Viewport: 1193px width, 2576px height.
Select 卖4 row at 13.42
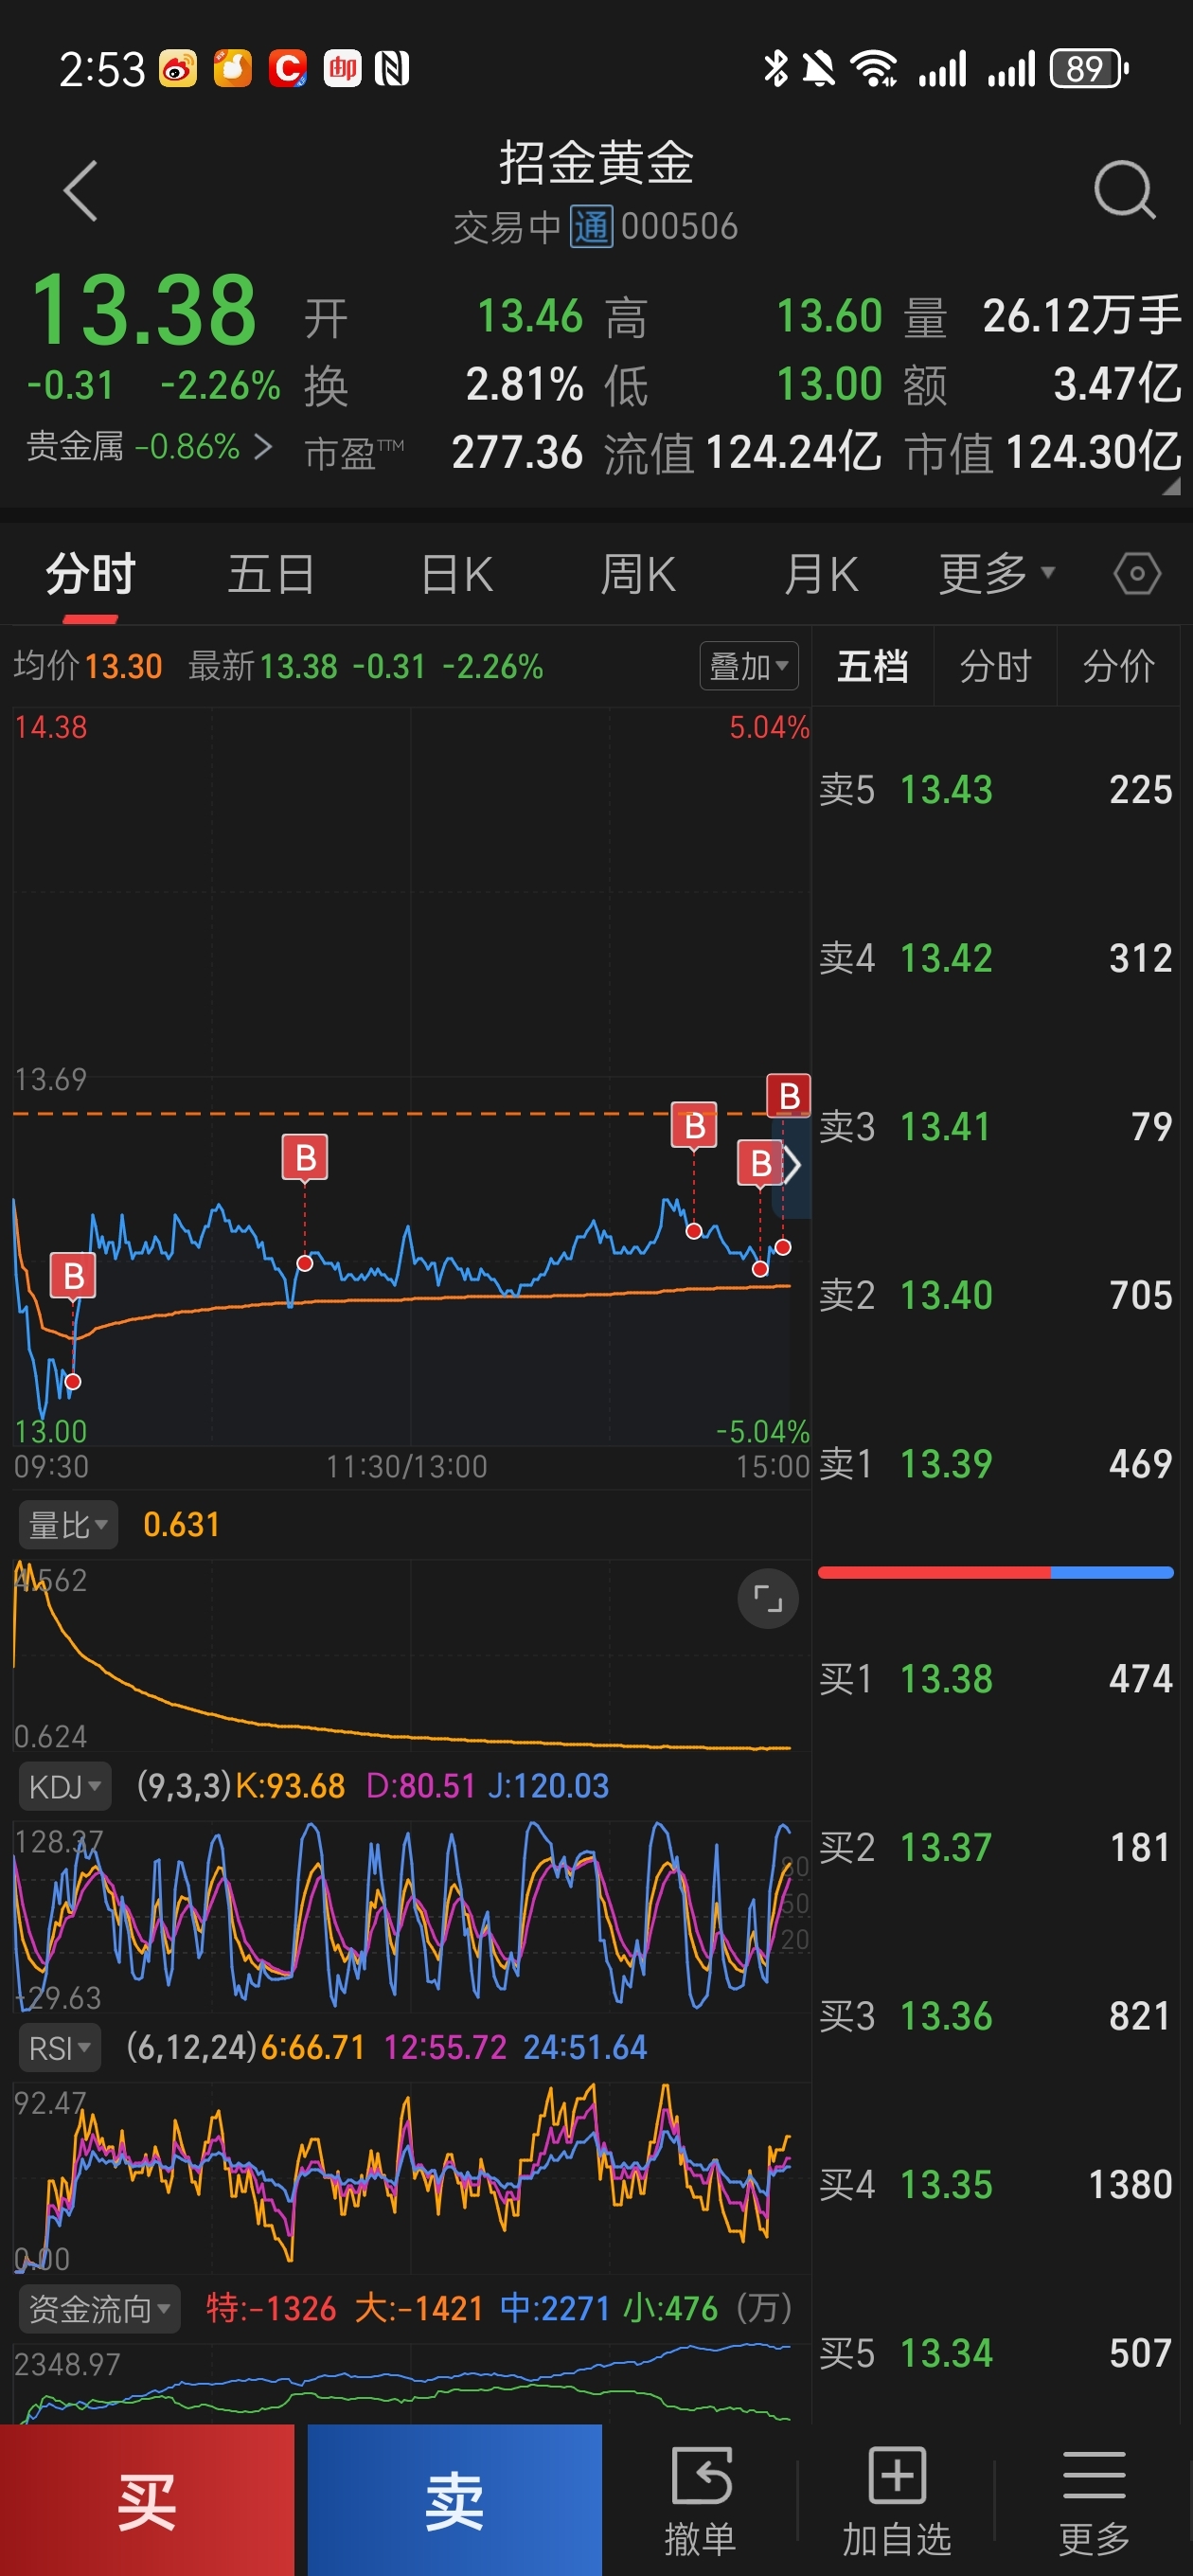pyautogui.click(x=995, y=958)
